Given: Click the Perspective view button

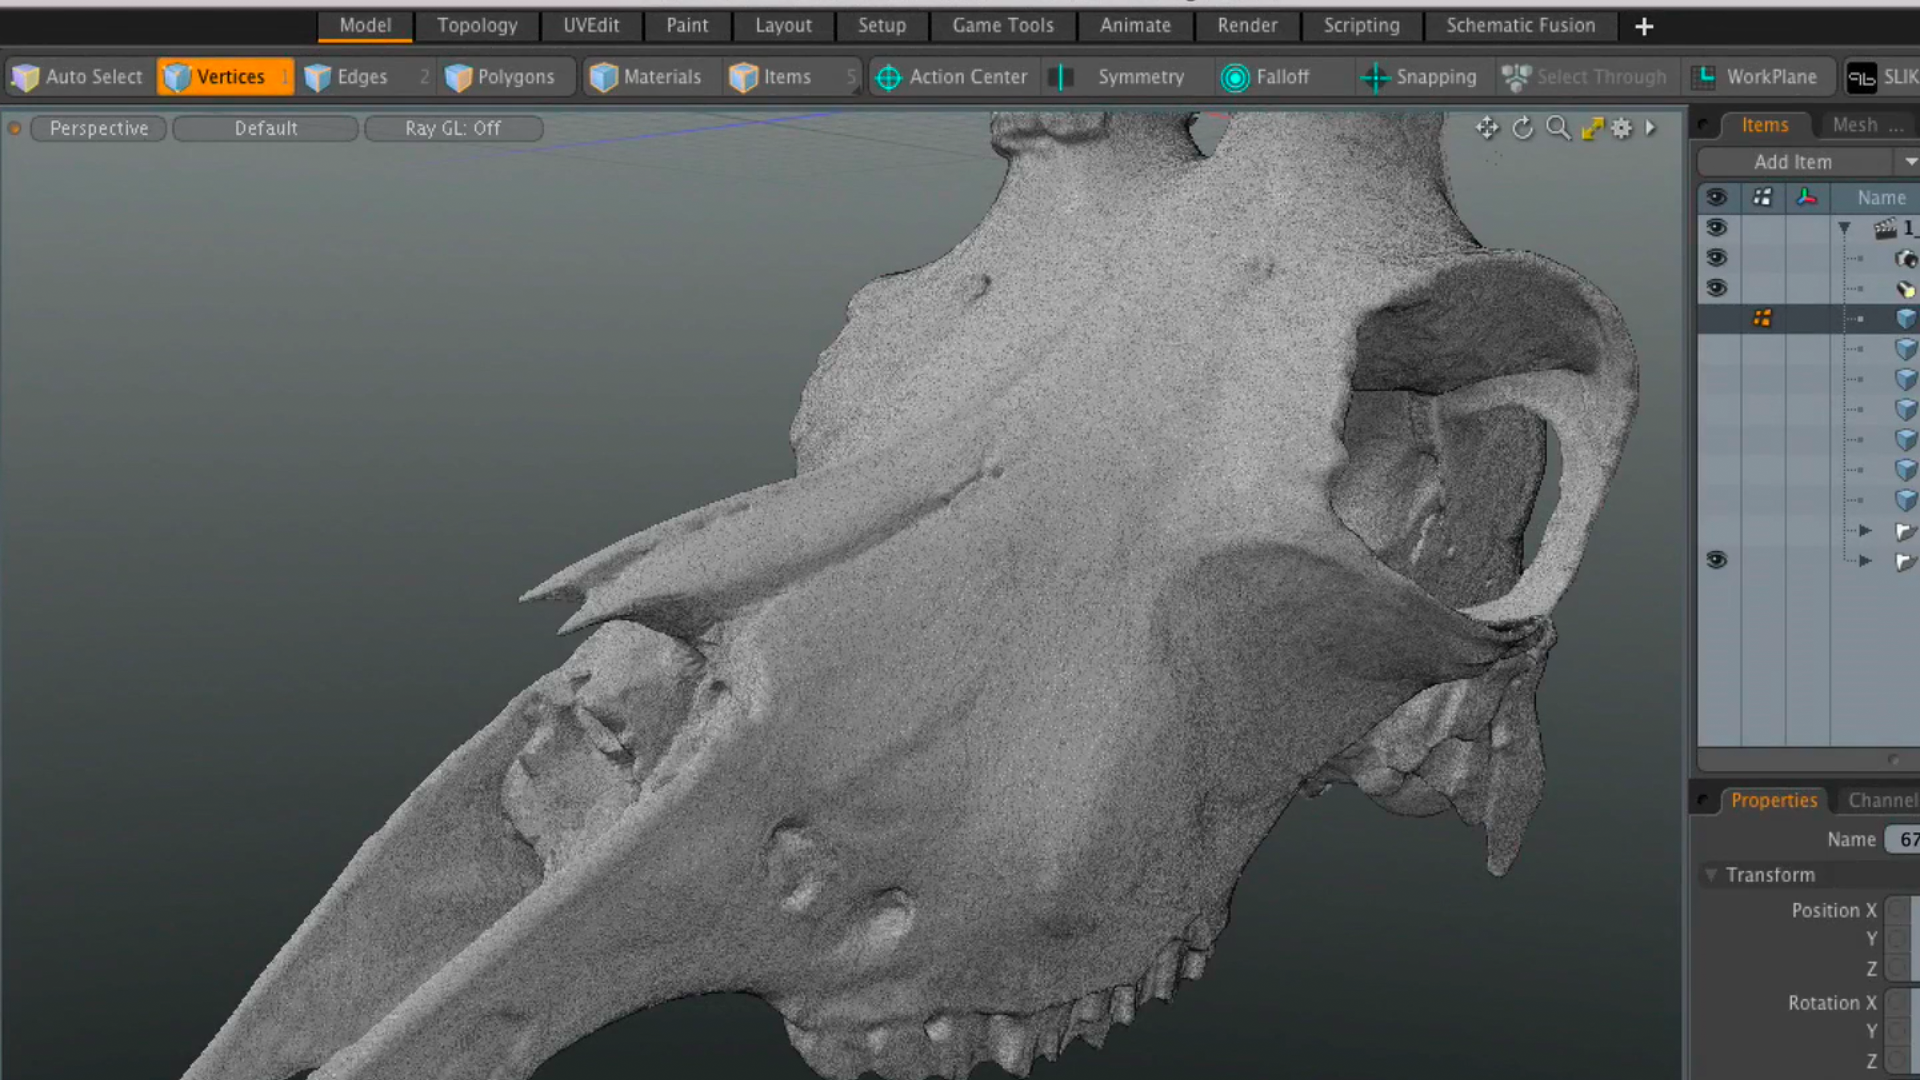Looking at the screenshot, I should point(98,128).
